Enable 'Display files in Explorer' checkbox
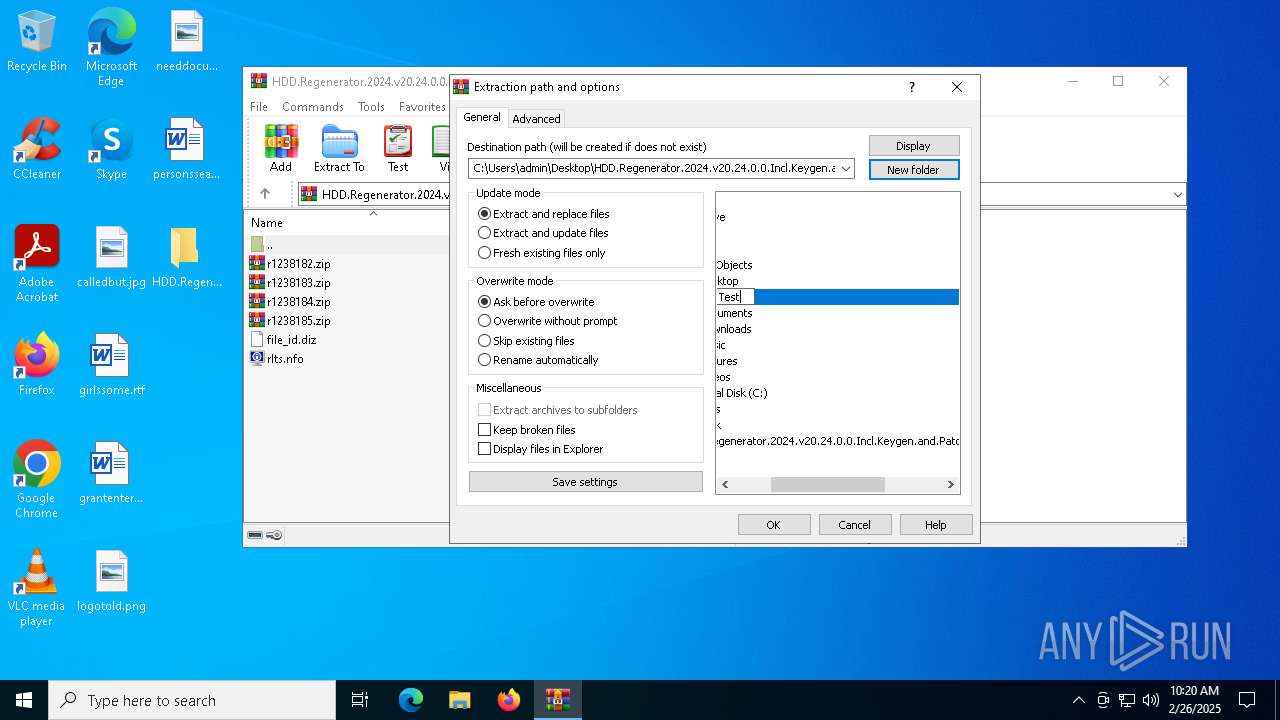Viewport: 1280px width, 720px height. 541,449
